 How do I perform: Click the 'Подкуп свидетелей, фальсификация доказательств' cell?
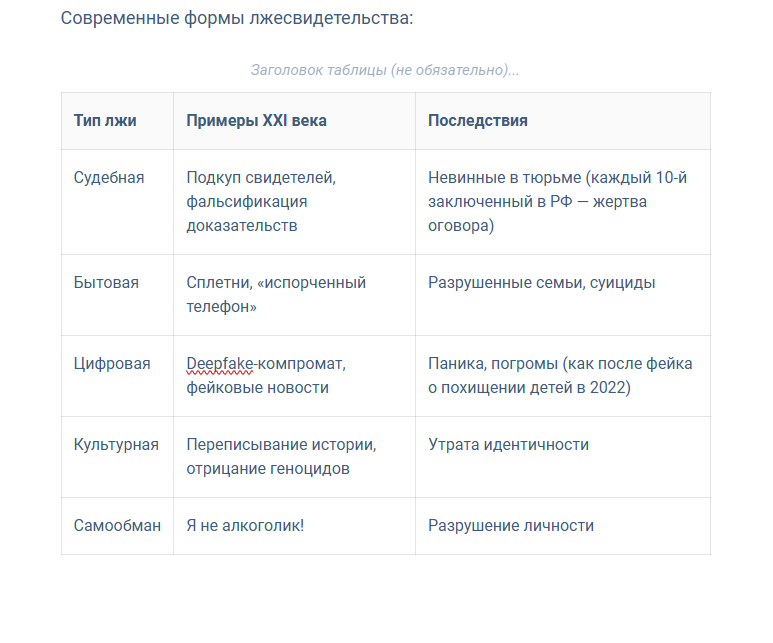pyautogui.click(x=294, y=202)
